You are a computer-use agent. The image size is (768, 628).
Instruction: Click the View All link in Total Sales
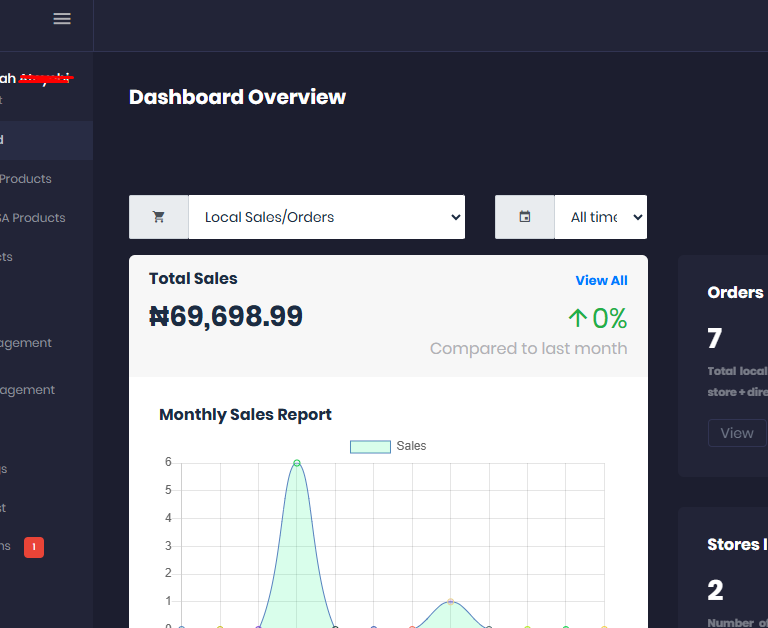coord(601,280)
